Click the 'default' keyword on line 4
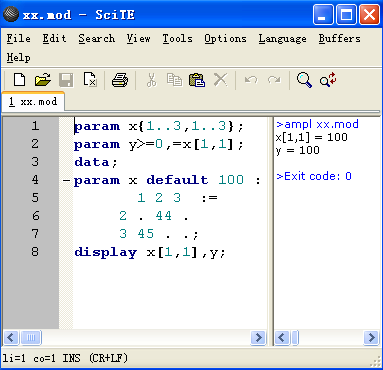Screen dimensions: 383x370 click(x=177, y=180)
